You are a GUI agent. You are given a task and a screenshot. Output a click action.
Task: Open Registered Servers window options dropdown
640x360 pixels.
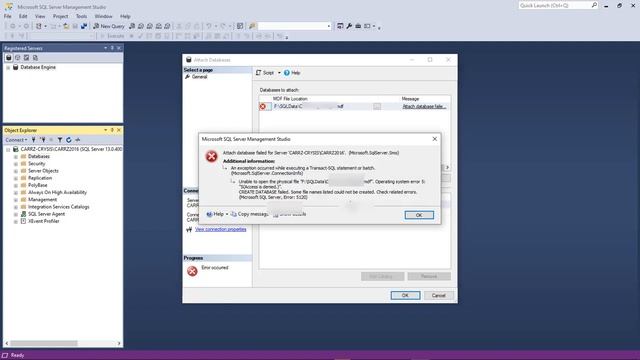[105, 48]
